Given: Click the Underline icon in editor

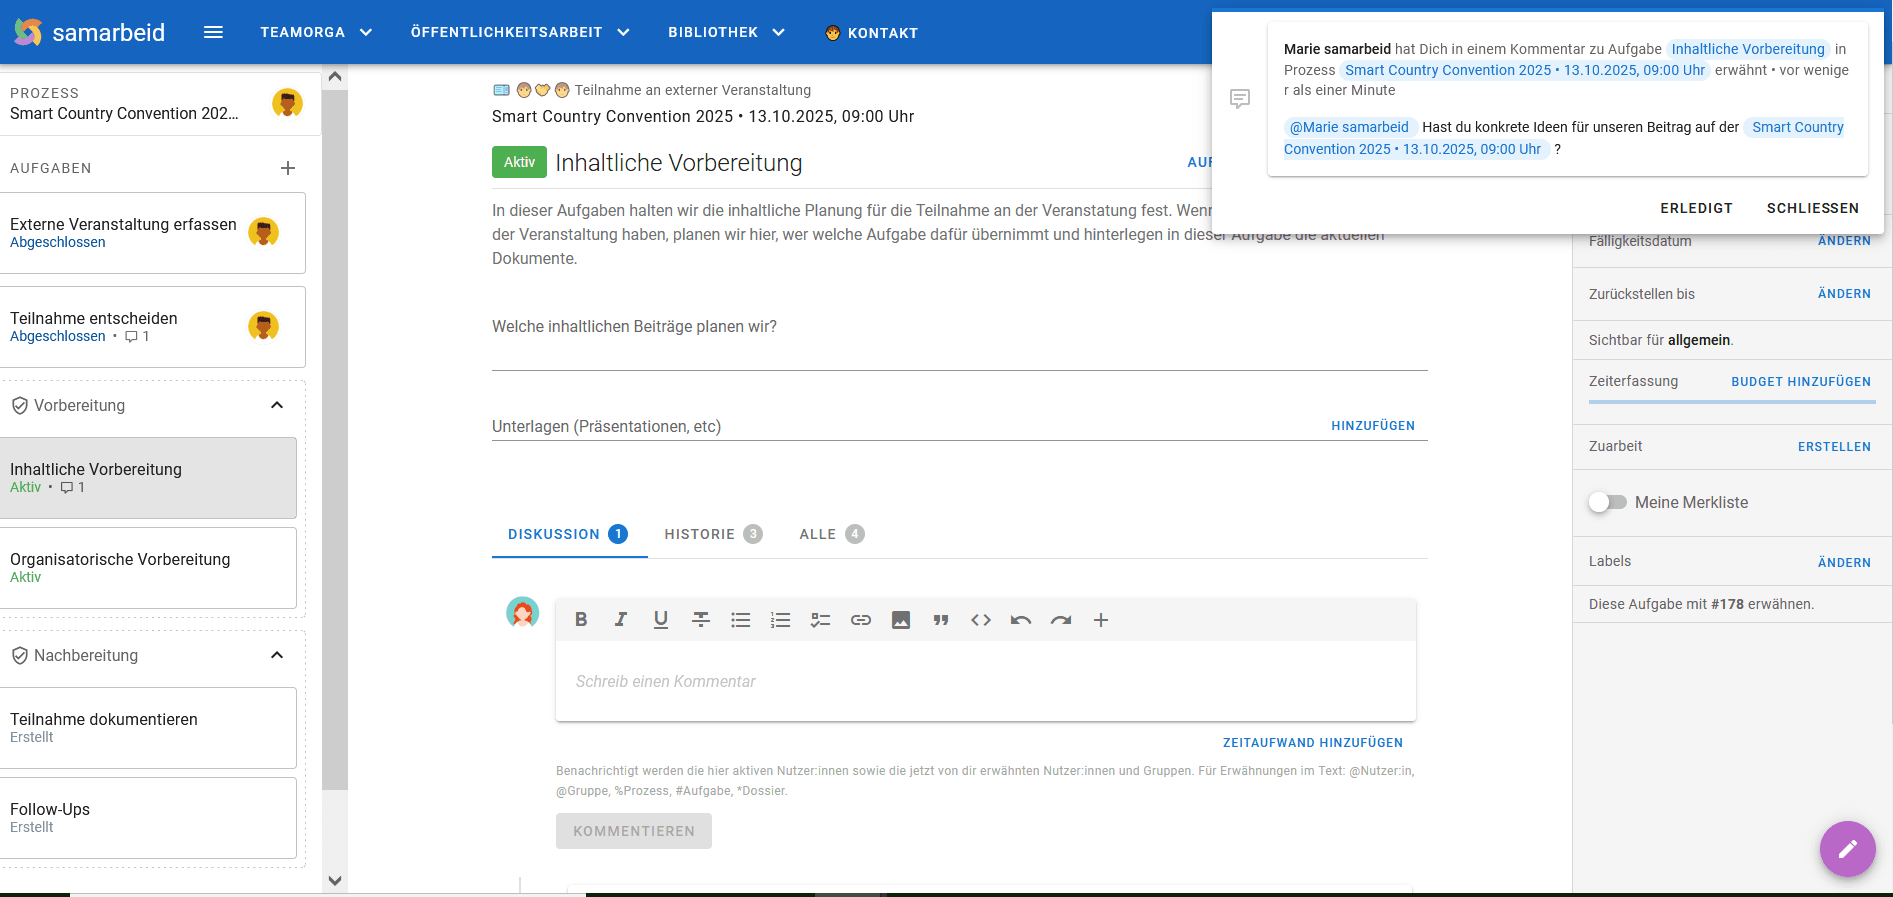Looking at the screenshot, I should click(x=661, y=620).
